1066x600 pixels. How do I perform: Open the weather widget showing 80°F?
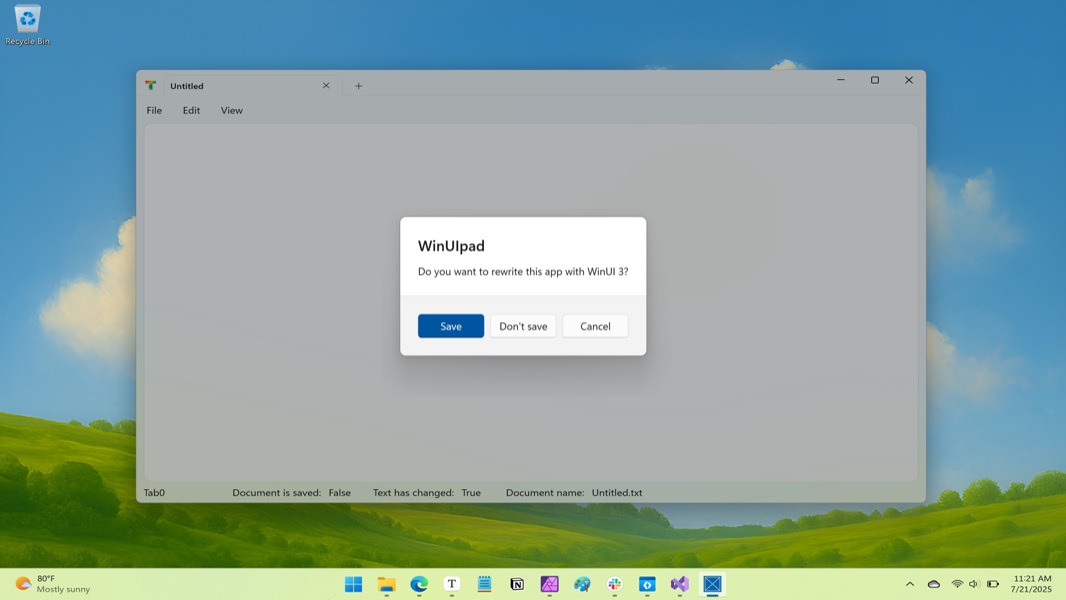point(53,584)
